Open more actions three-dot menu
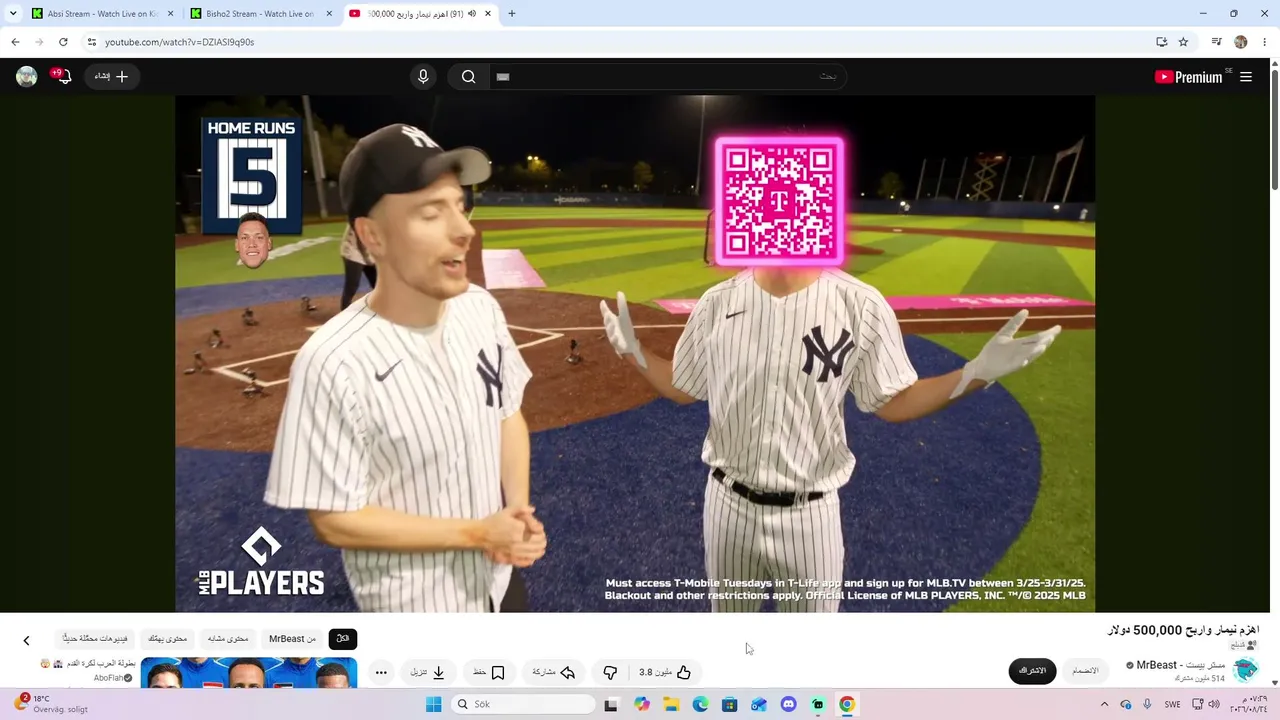Image resolution: width=1280 pixels, height=720 pixels. [x=381, y=673]
